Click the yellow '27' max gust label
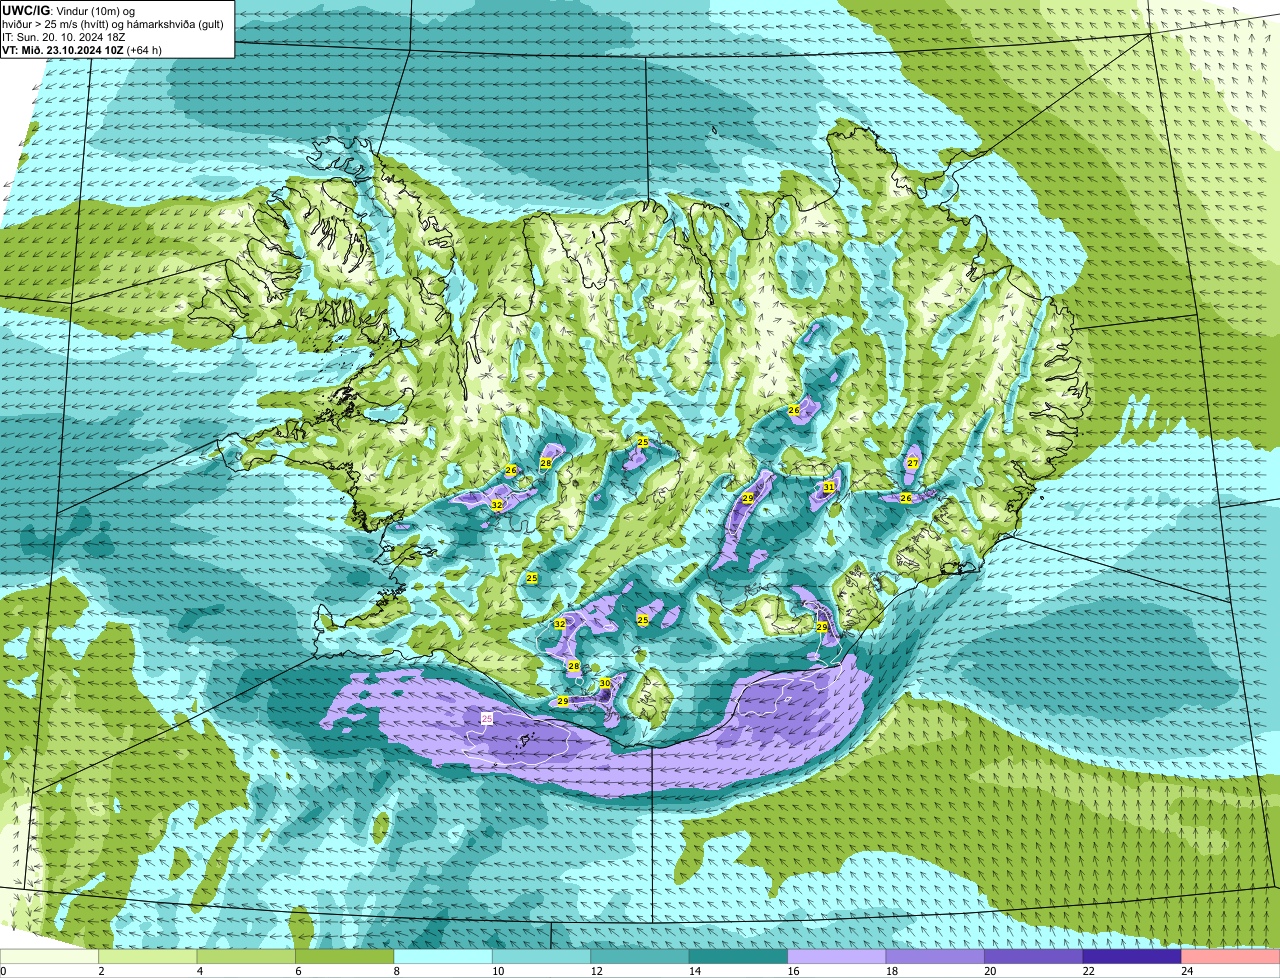 tap(913, 463)
